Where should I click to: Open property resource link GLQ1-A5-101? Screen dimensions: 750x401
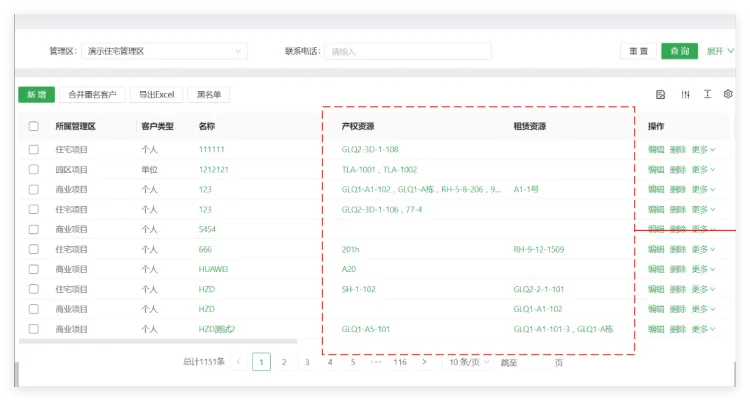click(365, 329)
